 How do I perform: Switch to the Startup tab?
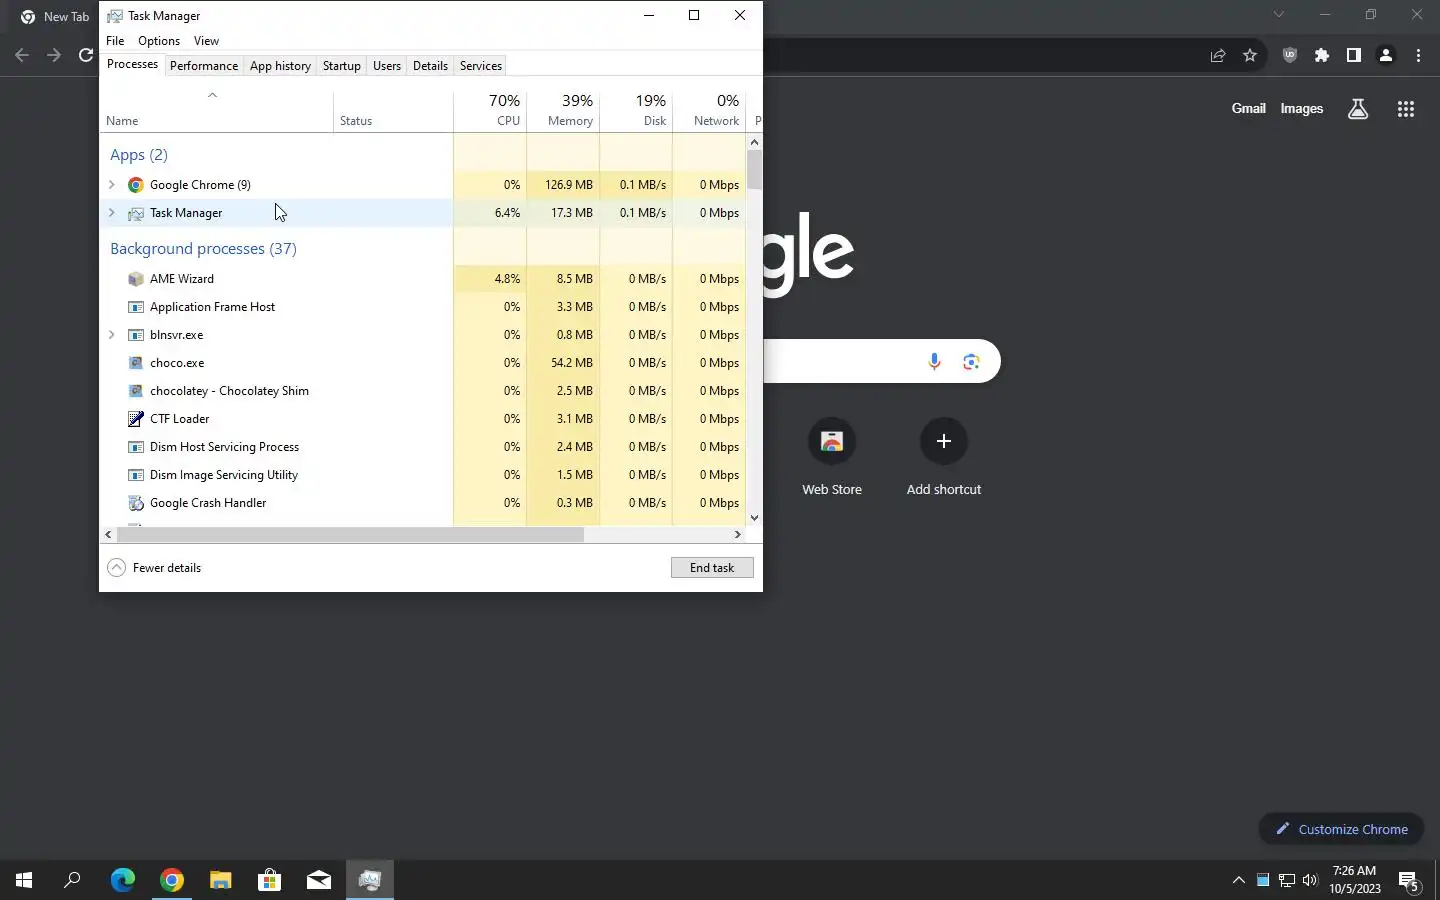pyautogui.click(x=342, y=66)
